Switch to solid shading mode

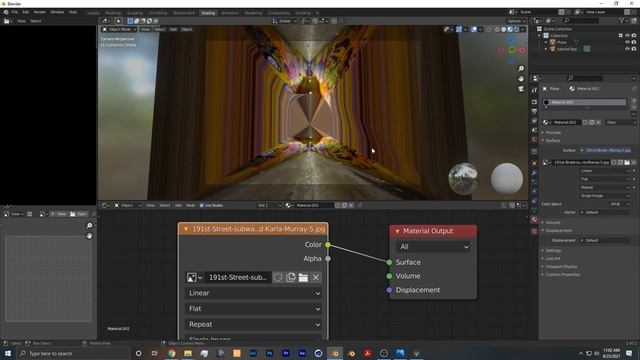503,29
